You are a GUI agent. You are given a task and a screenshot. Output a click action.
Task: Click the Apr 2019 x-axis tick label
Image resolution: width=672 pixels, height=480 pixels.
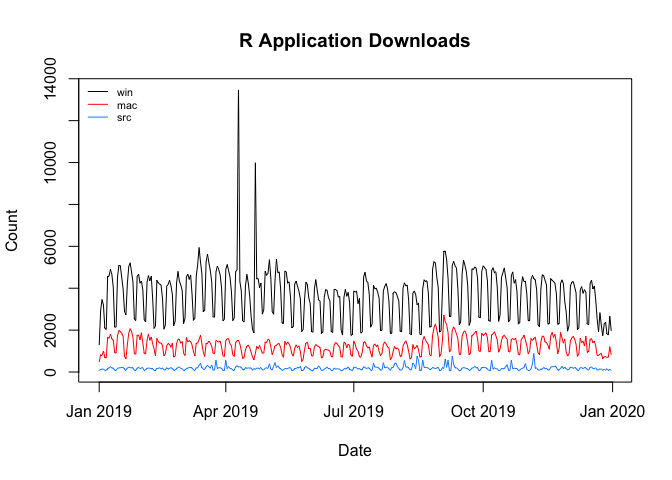[x=225, y=409]
